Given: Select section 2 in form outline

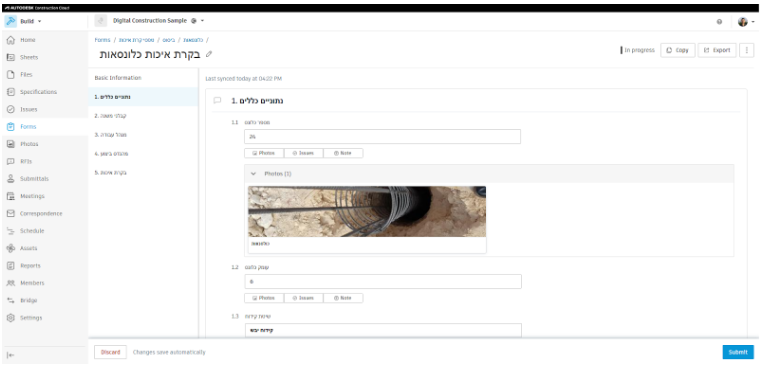Looking at the screenshot, I should pos(143,116).
